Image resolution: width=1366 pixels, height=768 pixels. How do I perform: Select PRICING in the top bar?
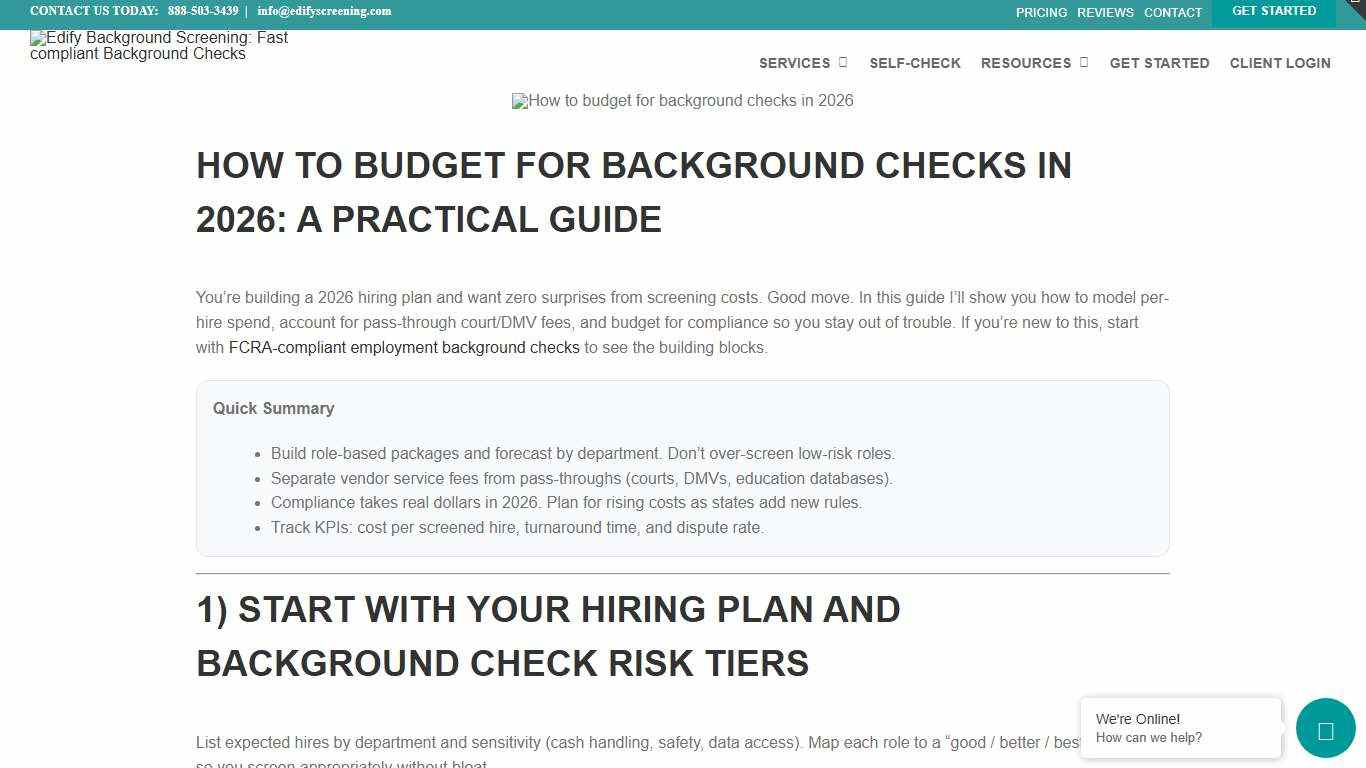pos(1041,12)
